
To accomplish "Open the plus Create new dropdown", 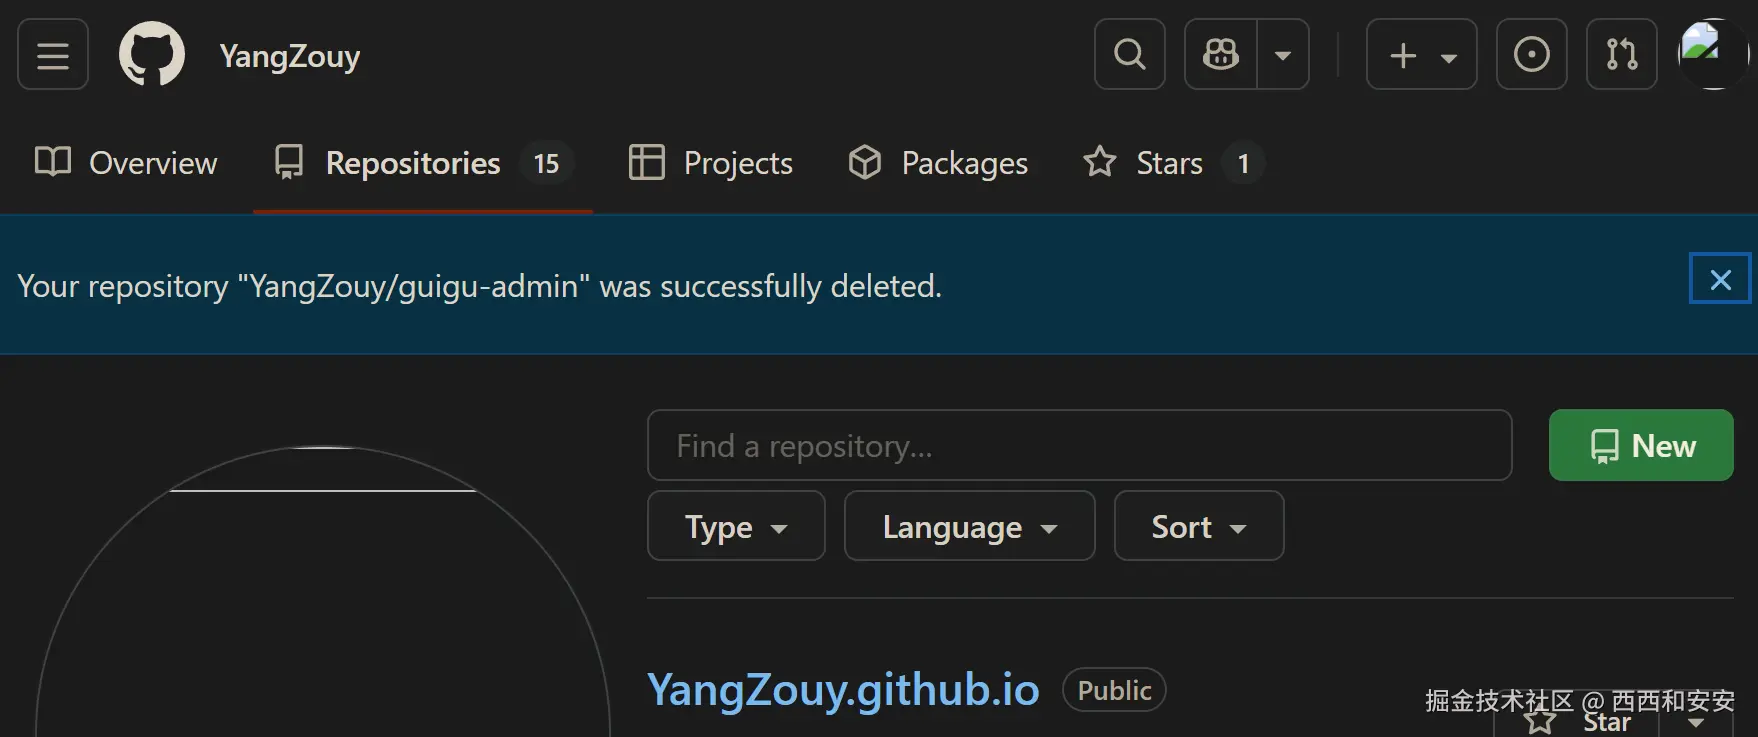I will (1421, 55).
